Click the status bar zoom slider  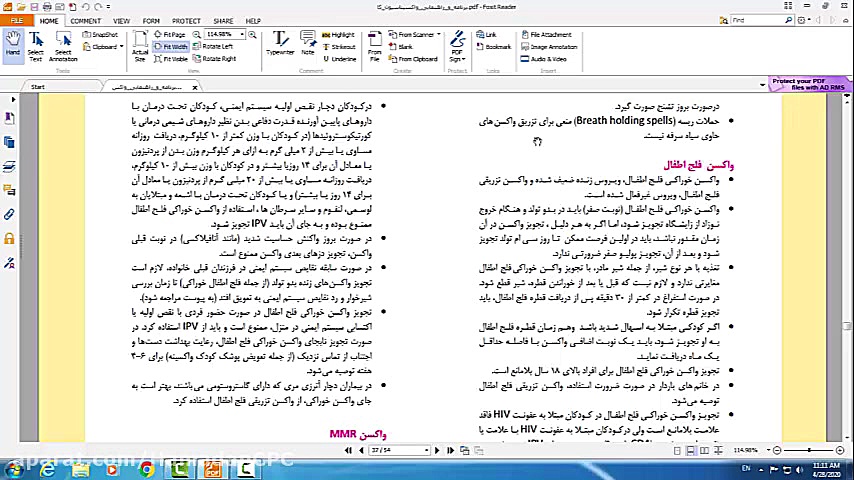click(x=809, y=451)
